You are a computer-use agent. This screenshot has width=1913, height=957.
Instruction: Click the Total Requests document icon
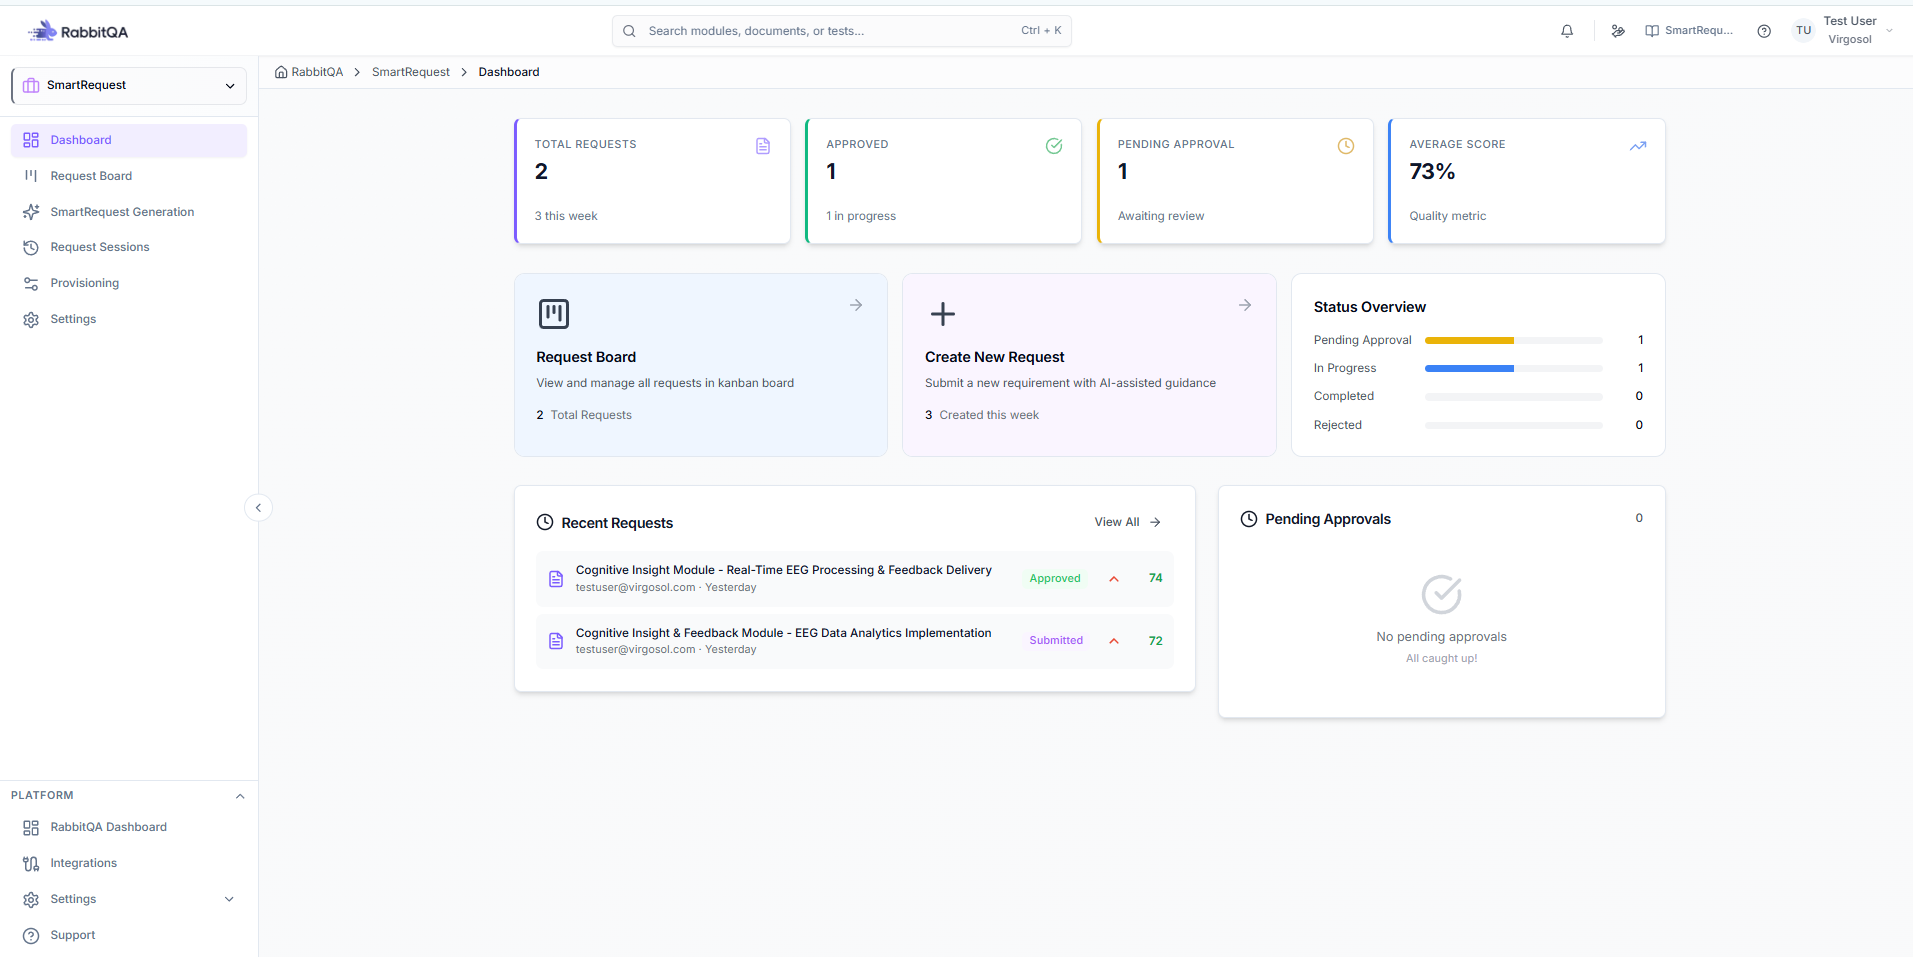click(763, 146)
